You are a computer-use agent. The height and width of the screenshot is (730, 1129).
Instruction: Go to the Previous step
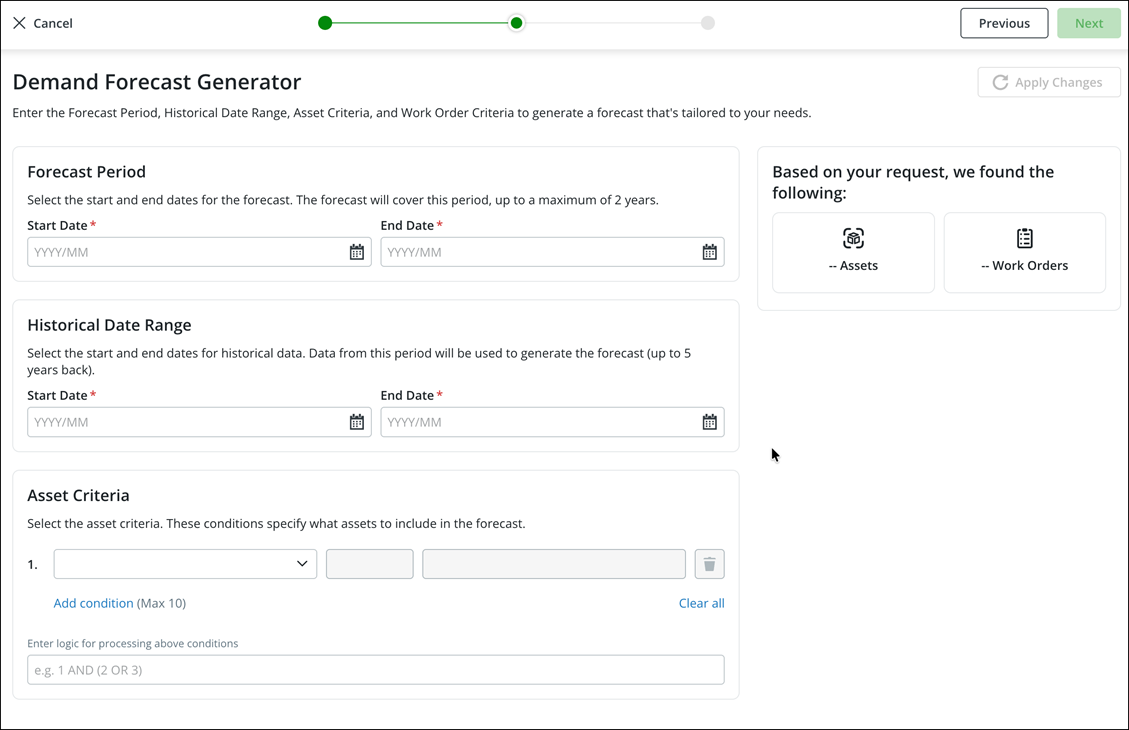point(1004,23)
